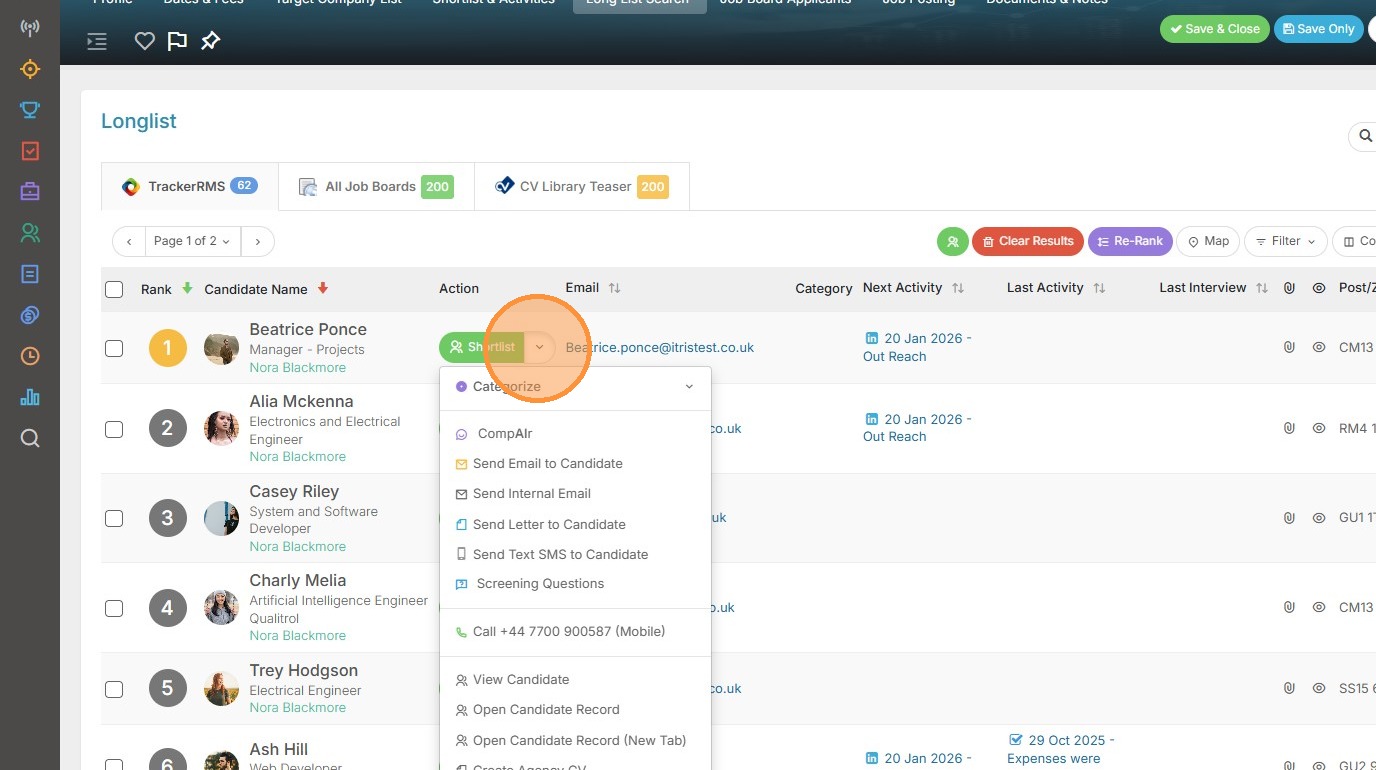
Task: Open the green people icon in sidebar
Action: coord(30,233)
